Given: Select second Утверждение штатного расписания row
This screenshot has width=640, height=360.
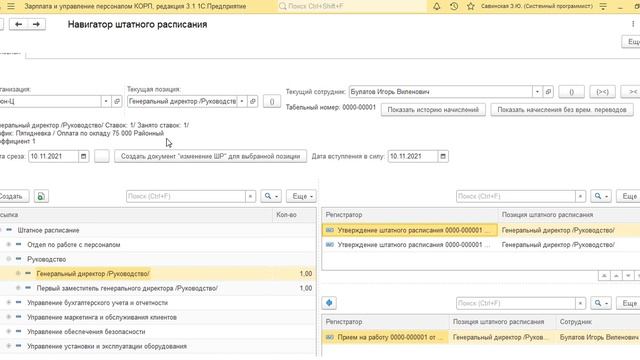Looking at the screenshot, I should coord(481,245).
